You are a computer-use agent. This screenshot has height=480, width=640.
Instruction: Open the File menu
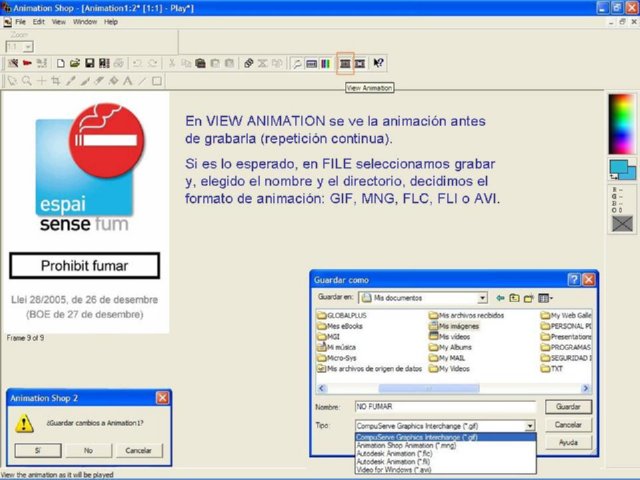20,22
